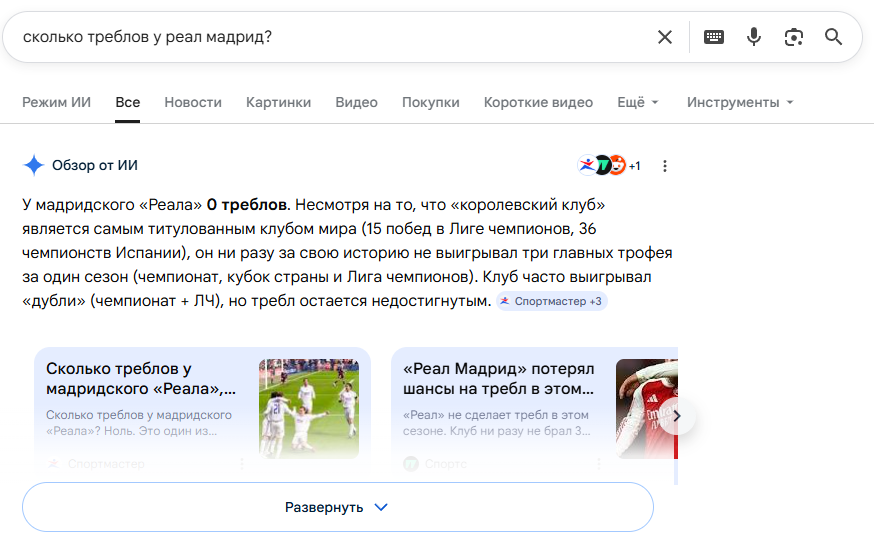The image size is (874, 541).
Task: Switch to Режим ИИ tab
Action: pos(56,103)
